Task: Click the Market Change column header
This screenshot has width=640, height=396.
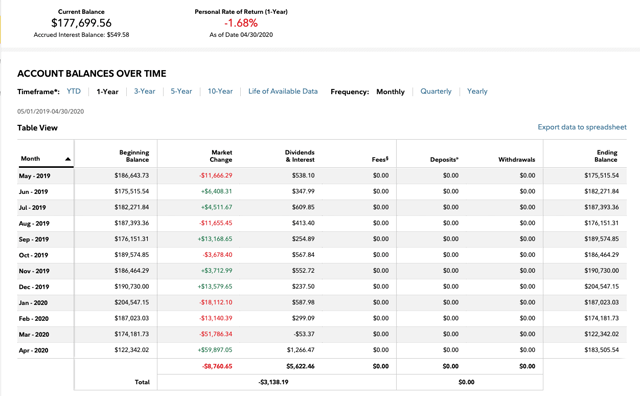Action: (221, 156)
